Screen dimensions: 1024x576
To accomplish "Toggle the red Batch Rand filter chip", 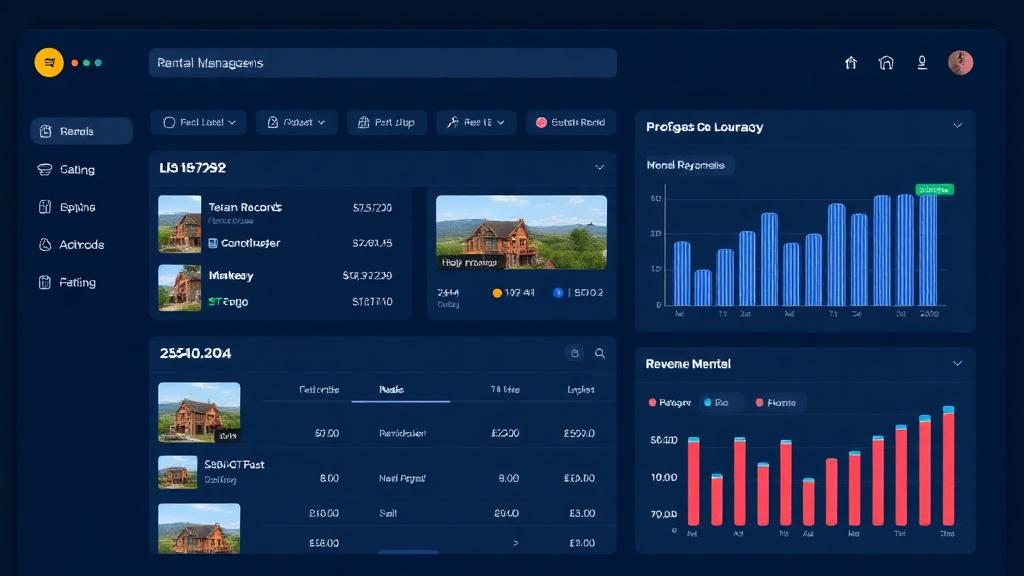I will tap(571, 122).
